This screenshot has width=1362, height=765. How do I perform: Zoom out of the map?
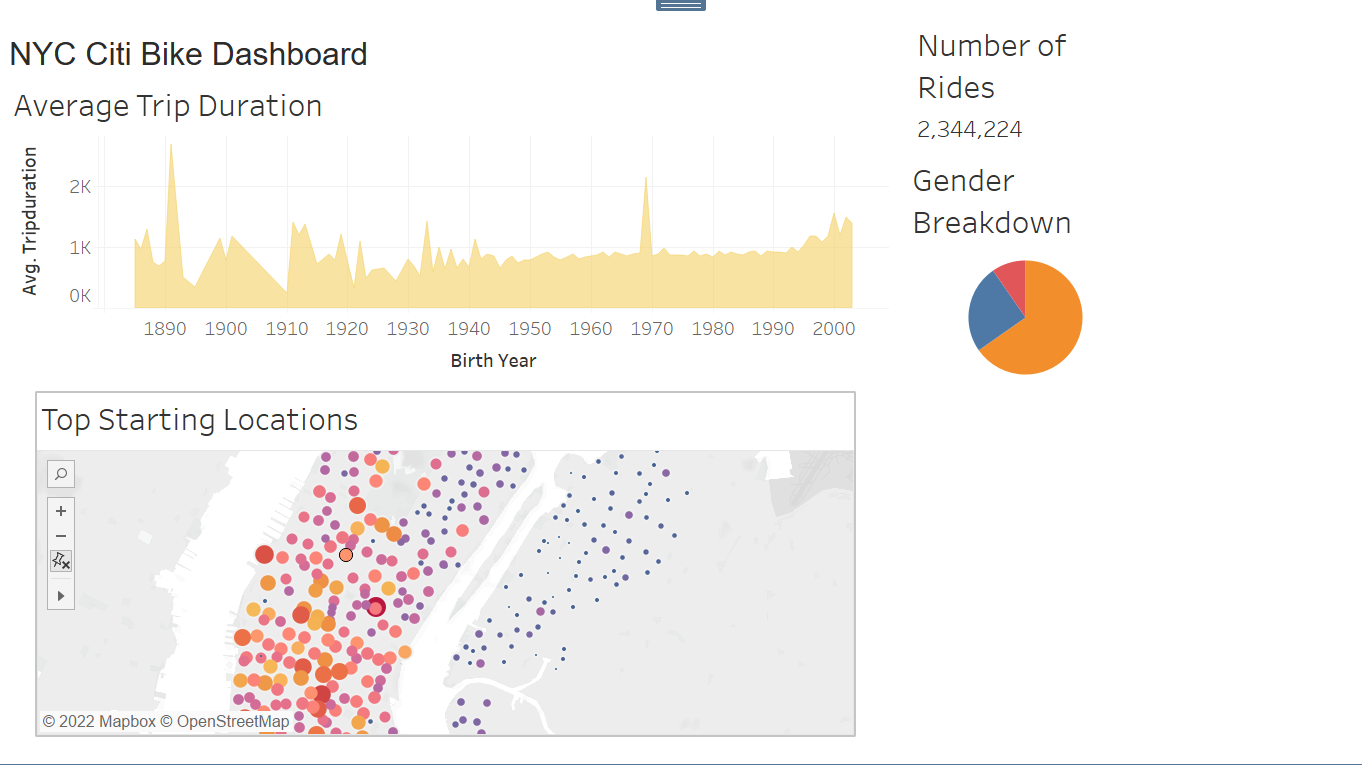tap(61, 536)
